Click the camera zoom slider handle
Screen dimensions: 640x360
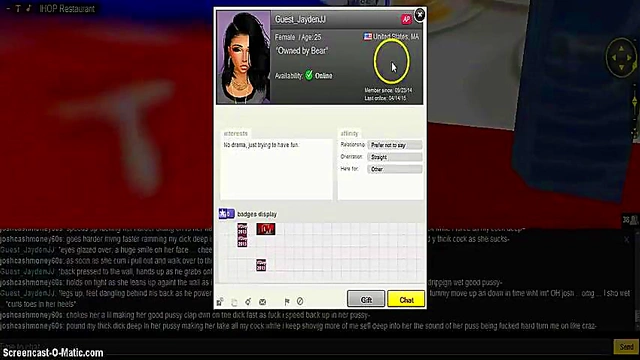(635, 102)
